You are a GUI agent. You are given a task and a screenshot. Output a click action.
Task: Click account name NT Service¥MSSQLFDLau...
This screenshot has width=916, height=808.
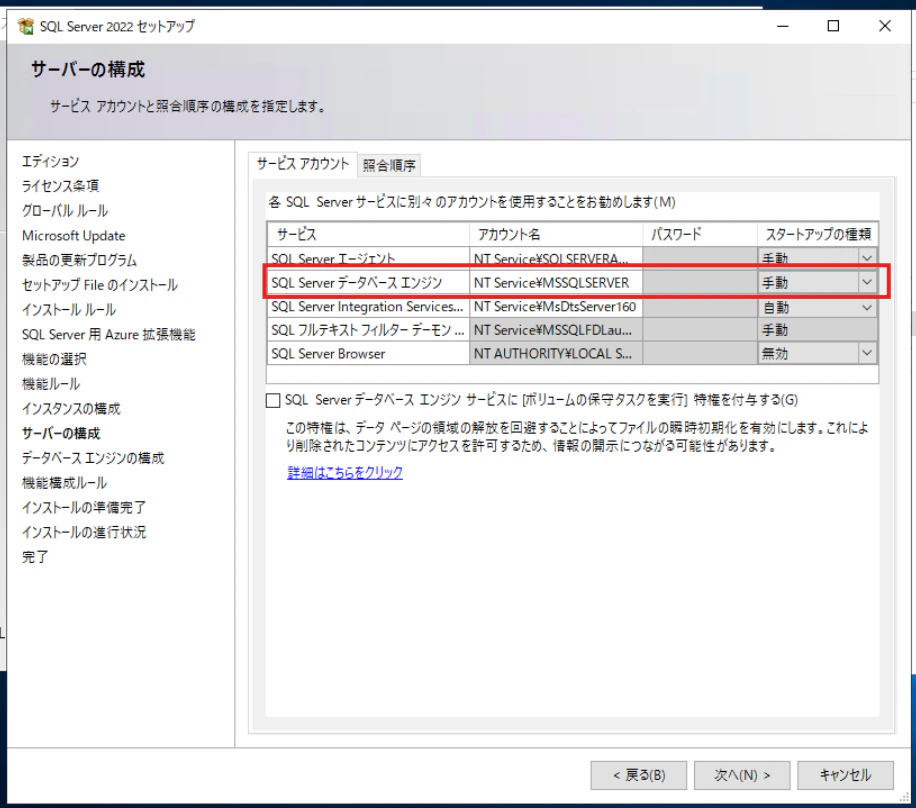(556, 330)
